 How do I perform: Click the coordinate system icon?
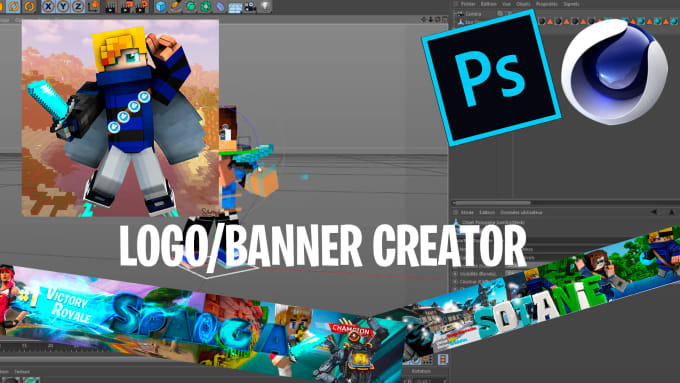coord(93,7)
